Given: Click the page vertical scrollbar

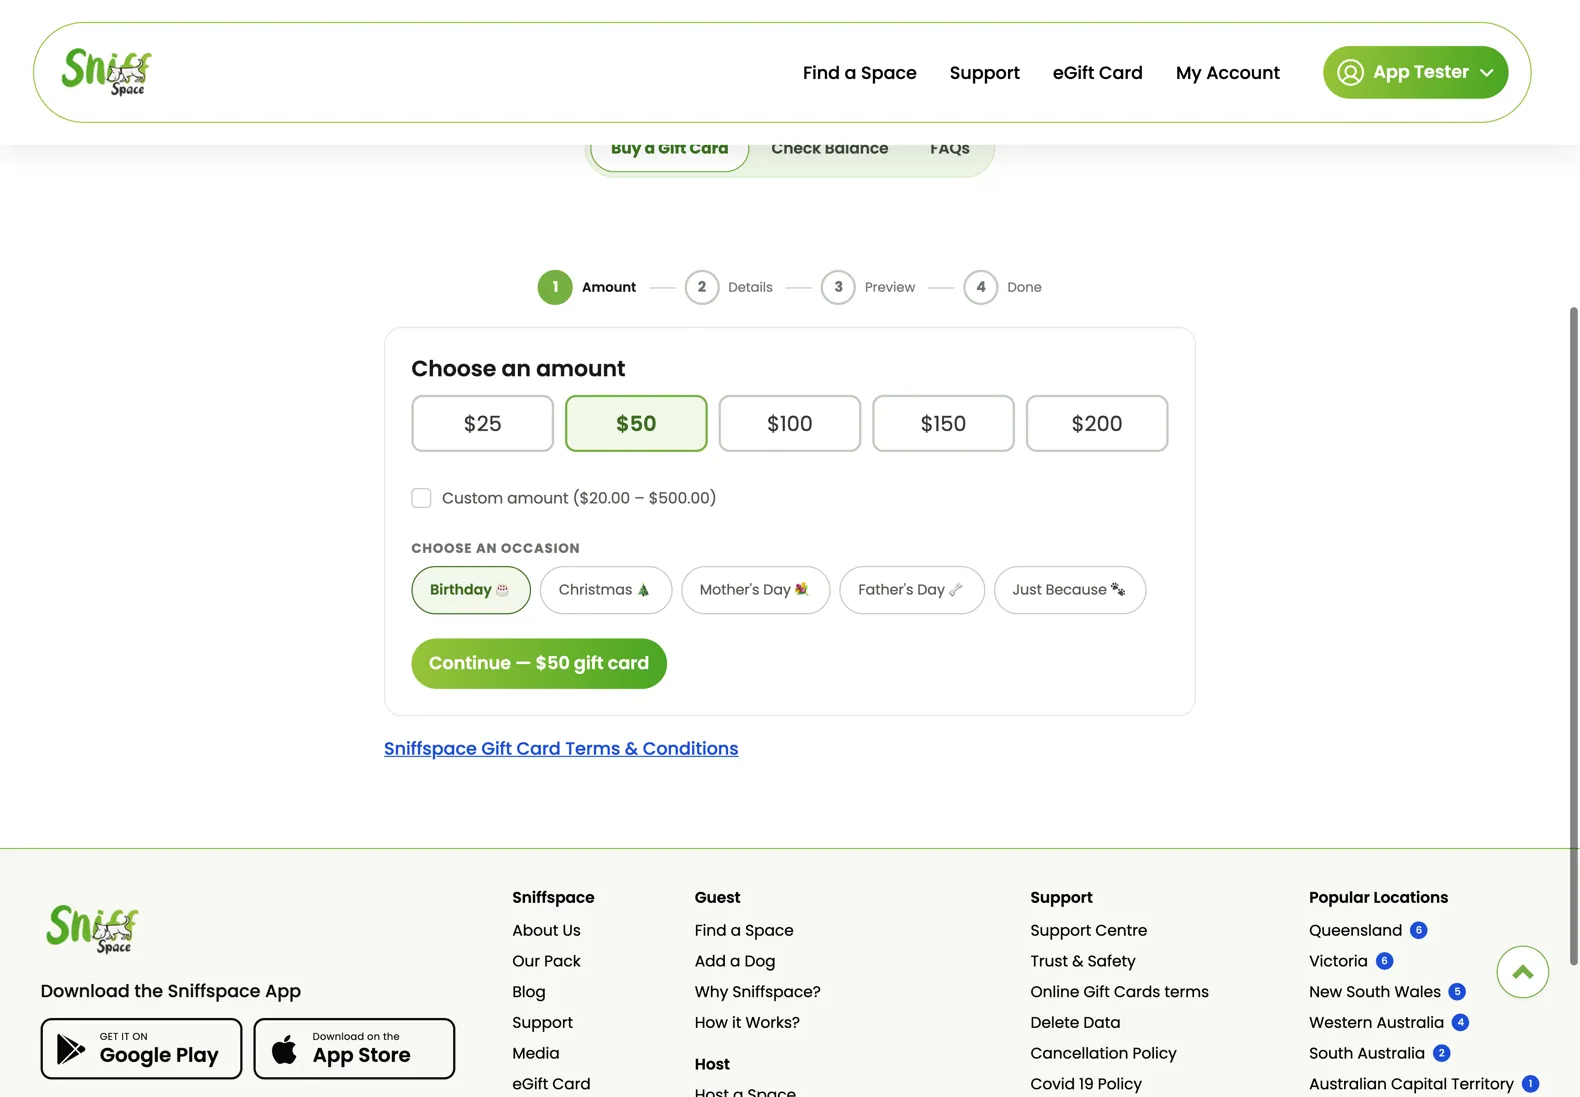Looking at the screenshot, I should click(x=1573, y=636).
